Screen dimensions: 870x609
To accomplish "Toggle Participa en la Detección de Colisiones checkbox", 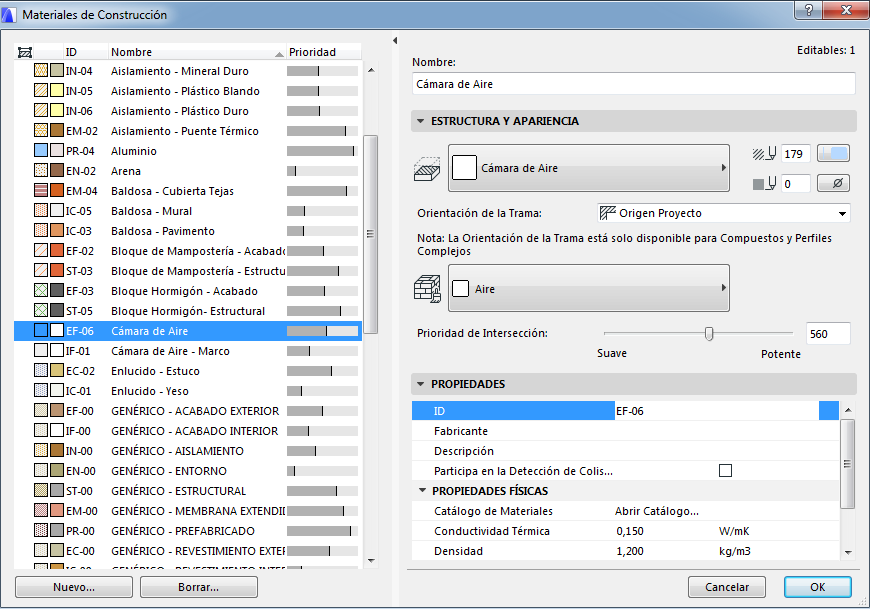I will (x=725, y=471).
